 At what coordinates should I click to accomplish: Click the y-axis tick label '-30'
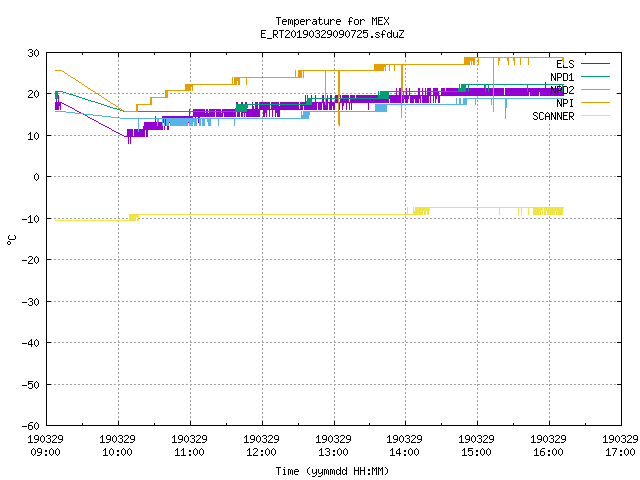click(x=31, y=302)
